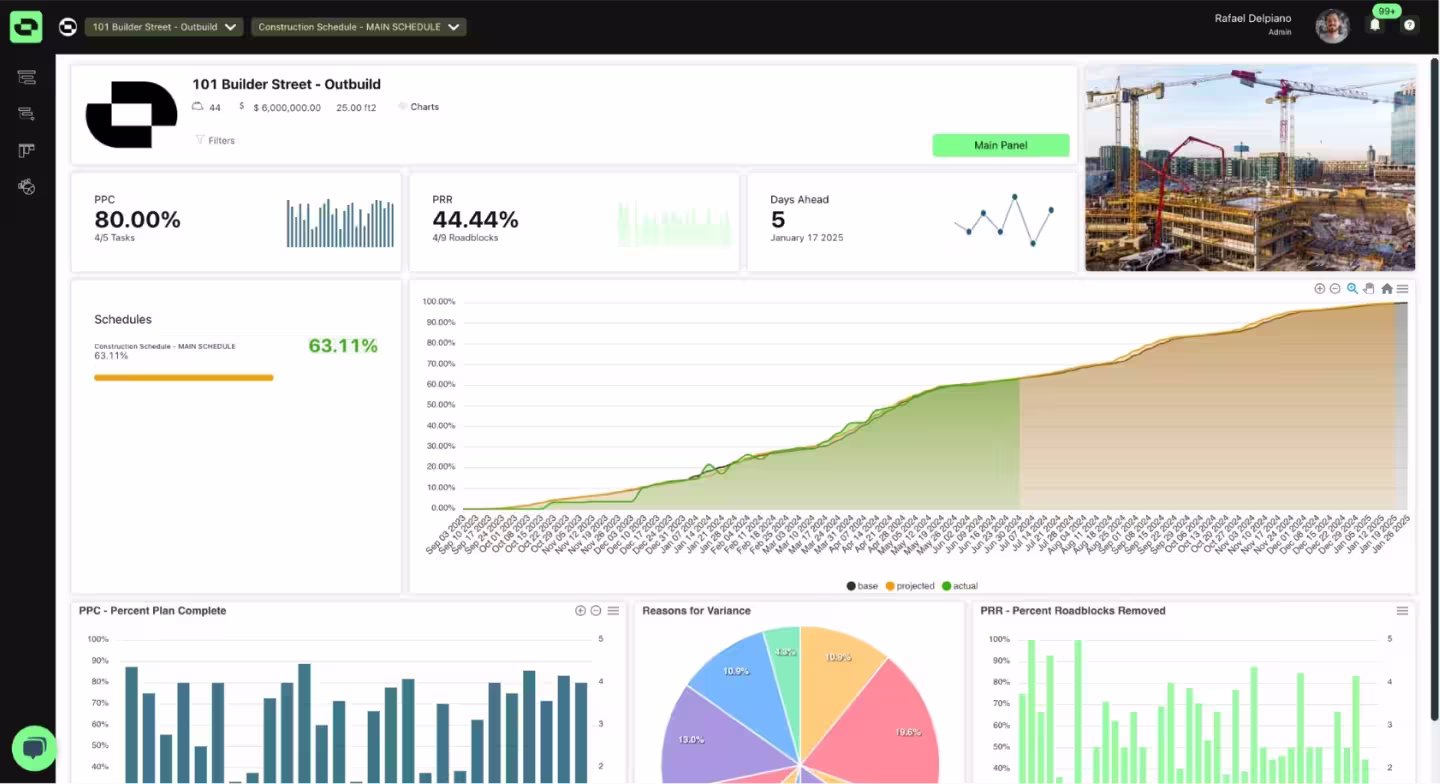Image resolution: width=1440 pixels, height=784 pixels.
Task: Zoom out on the S-curve chart
Action: (1335, 288)
